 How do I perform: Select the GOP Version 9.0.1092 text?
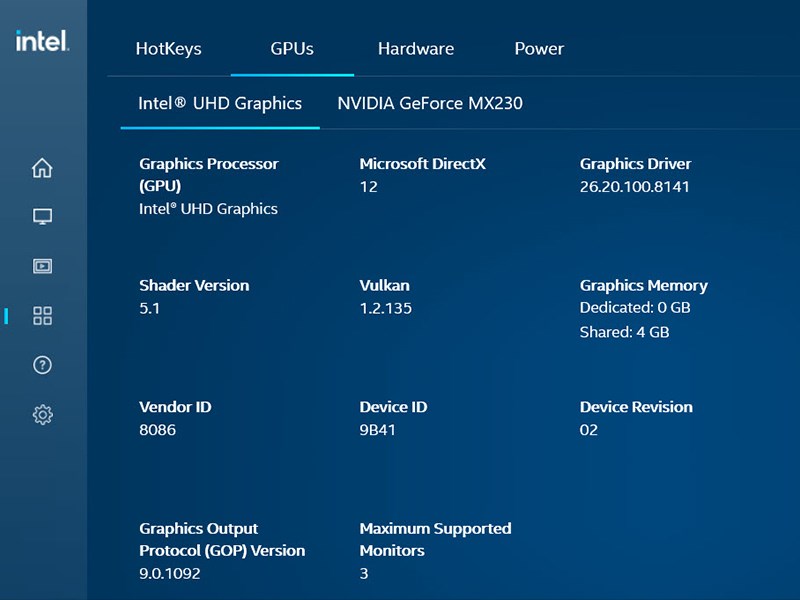coord(167,573)
